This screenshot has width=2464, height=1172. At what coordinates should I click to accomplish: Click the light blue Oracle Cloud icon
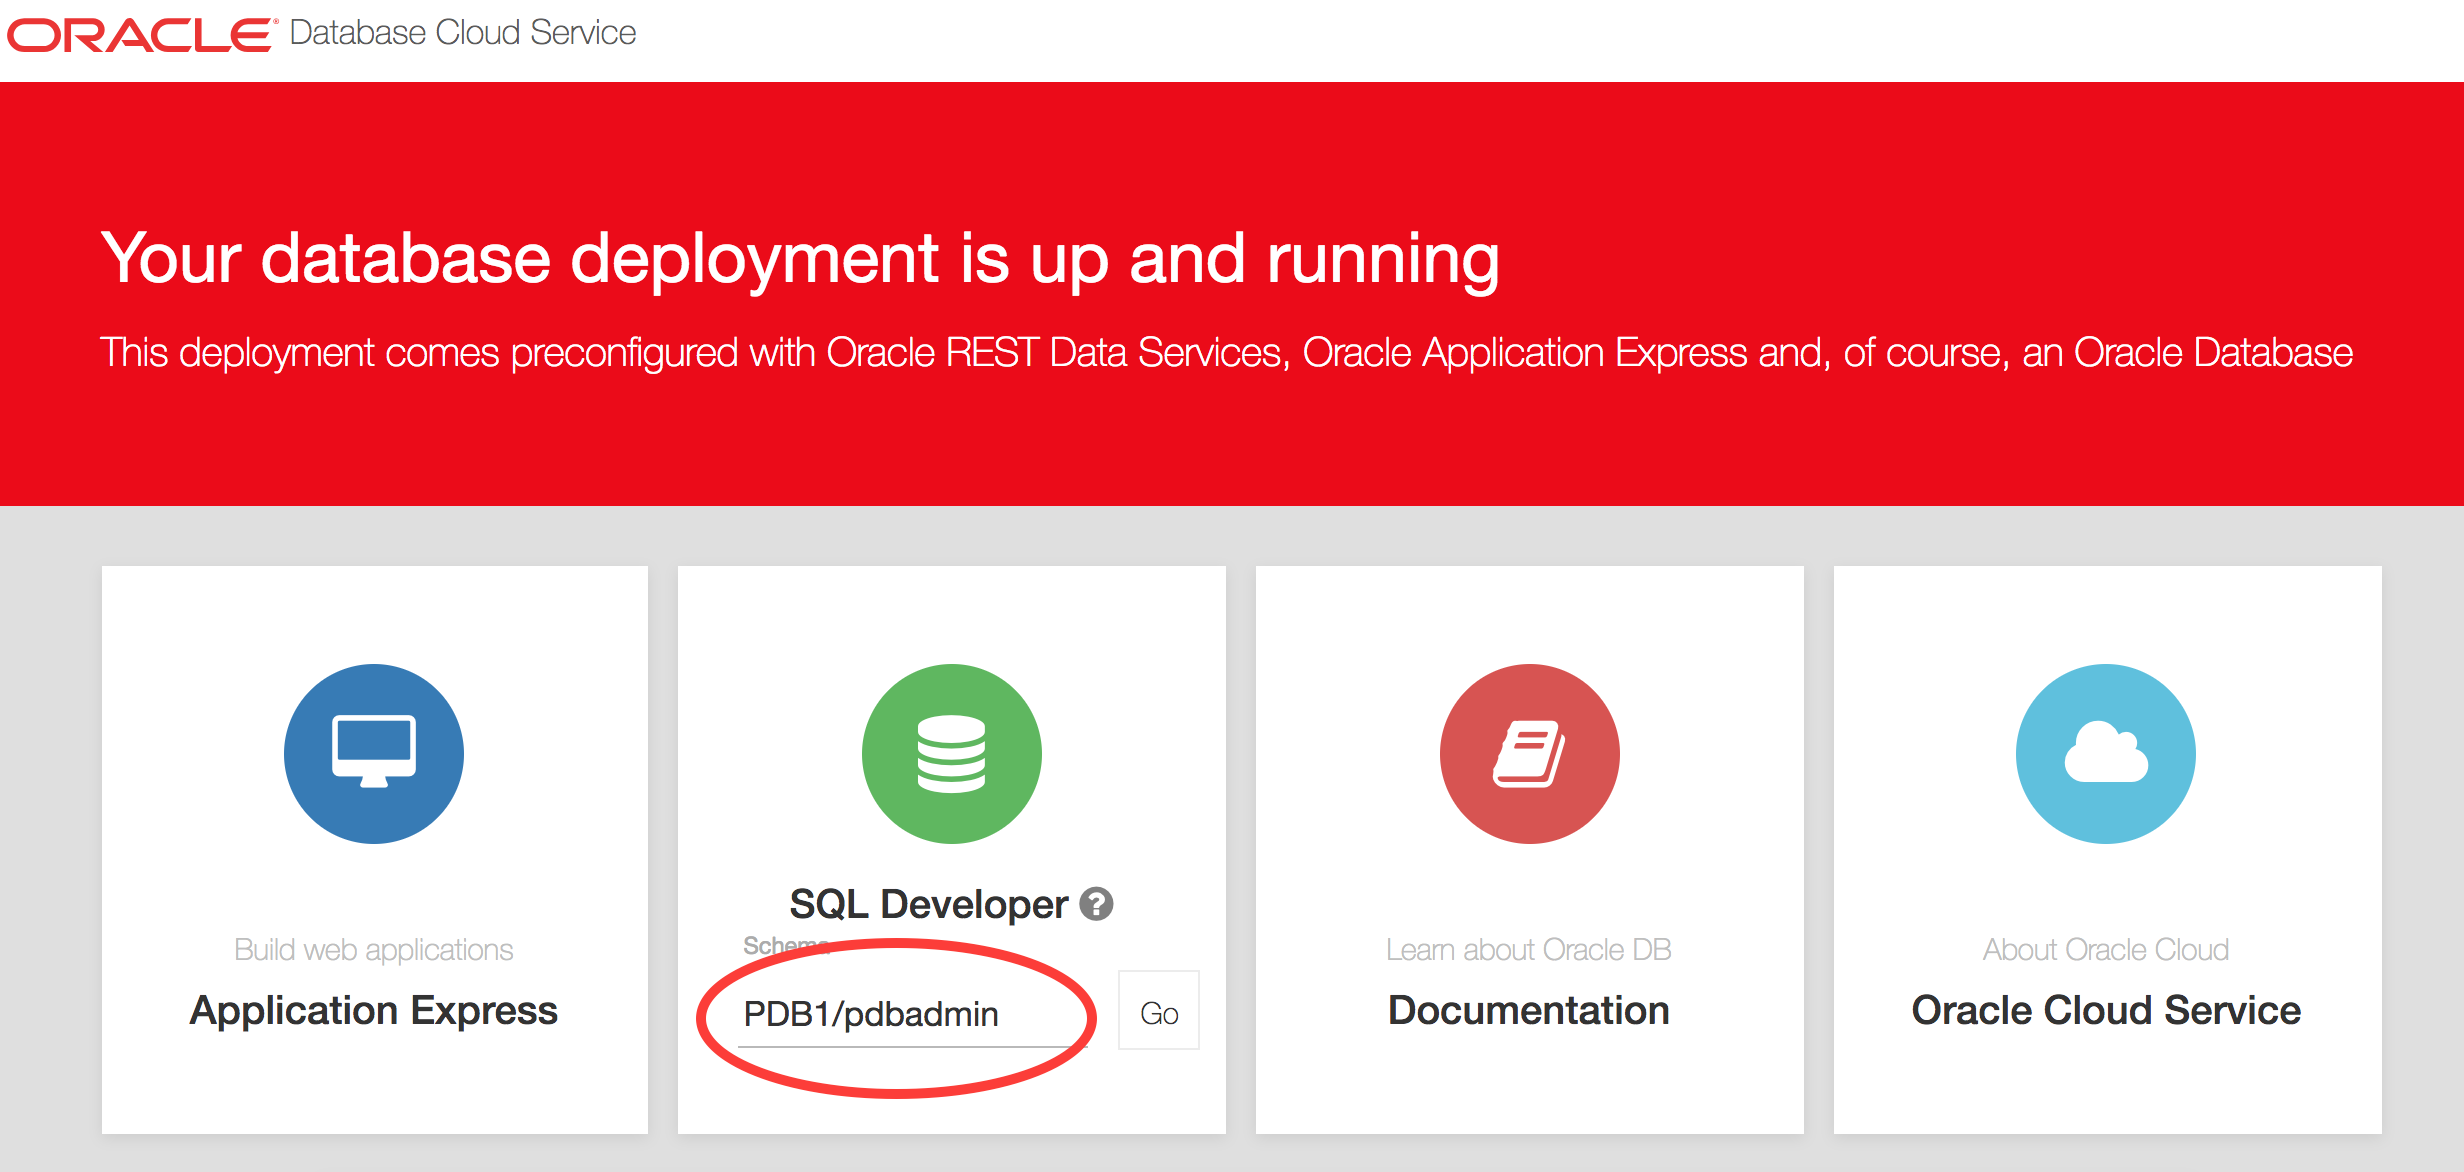coord(2105,753)
